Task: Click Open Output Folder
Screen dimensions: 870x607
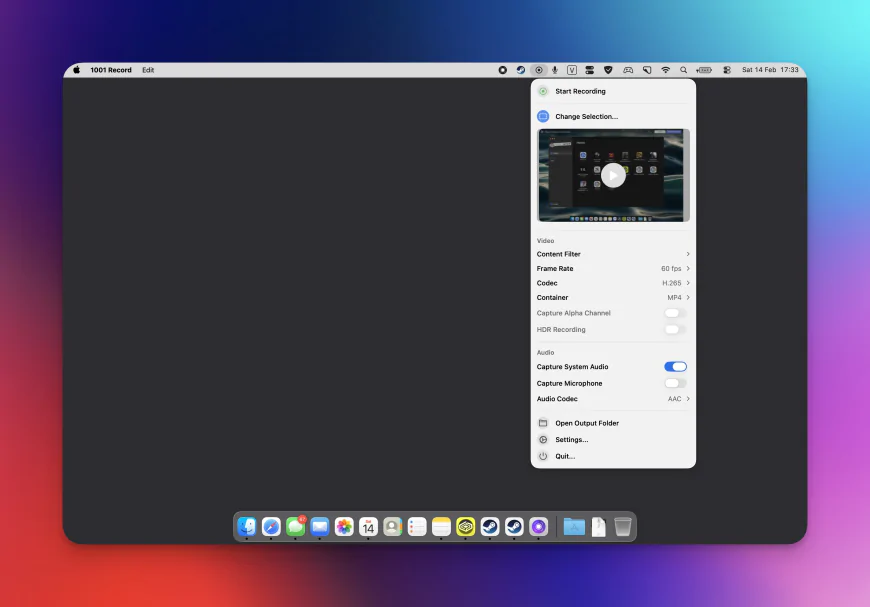Action: coord(587,423)
